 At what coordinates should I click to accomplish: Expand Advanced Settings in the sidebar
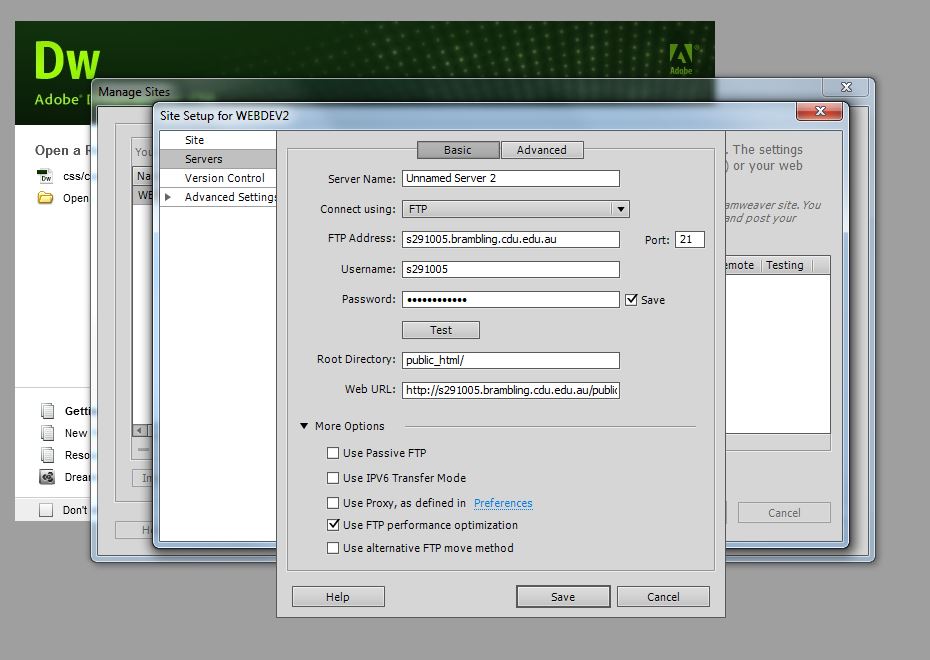coord(168,197)
